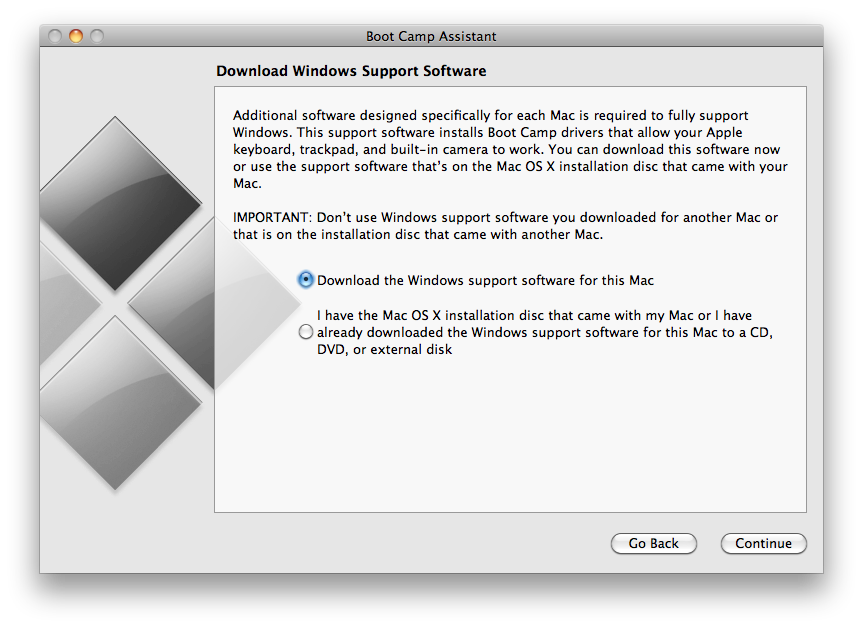This screenshot has height=628, width=863.
Task: Select Download the Windows support software option
Action: click(x=305, y=280)
